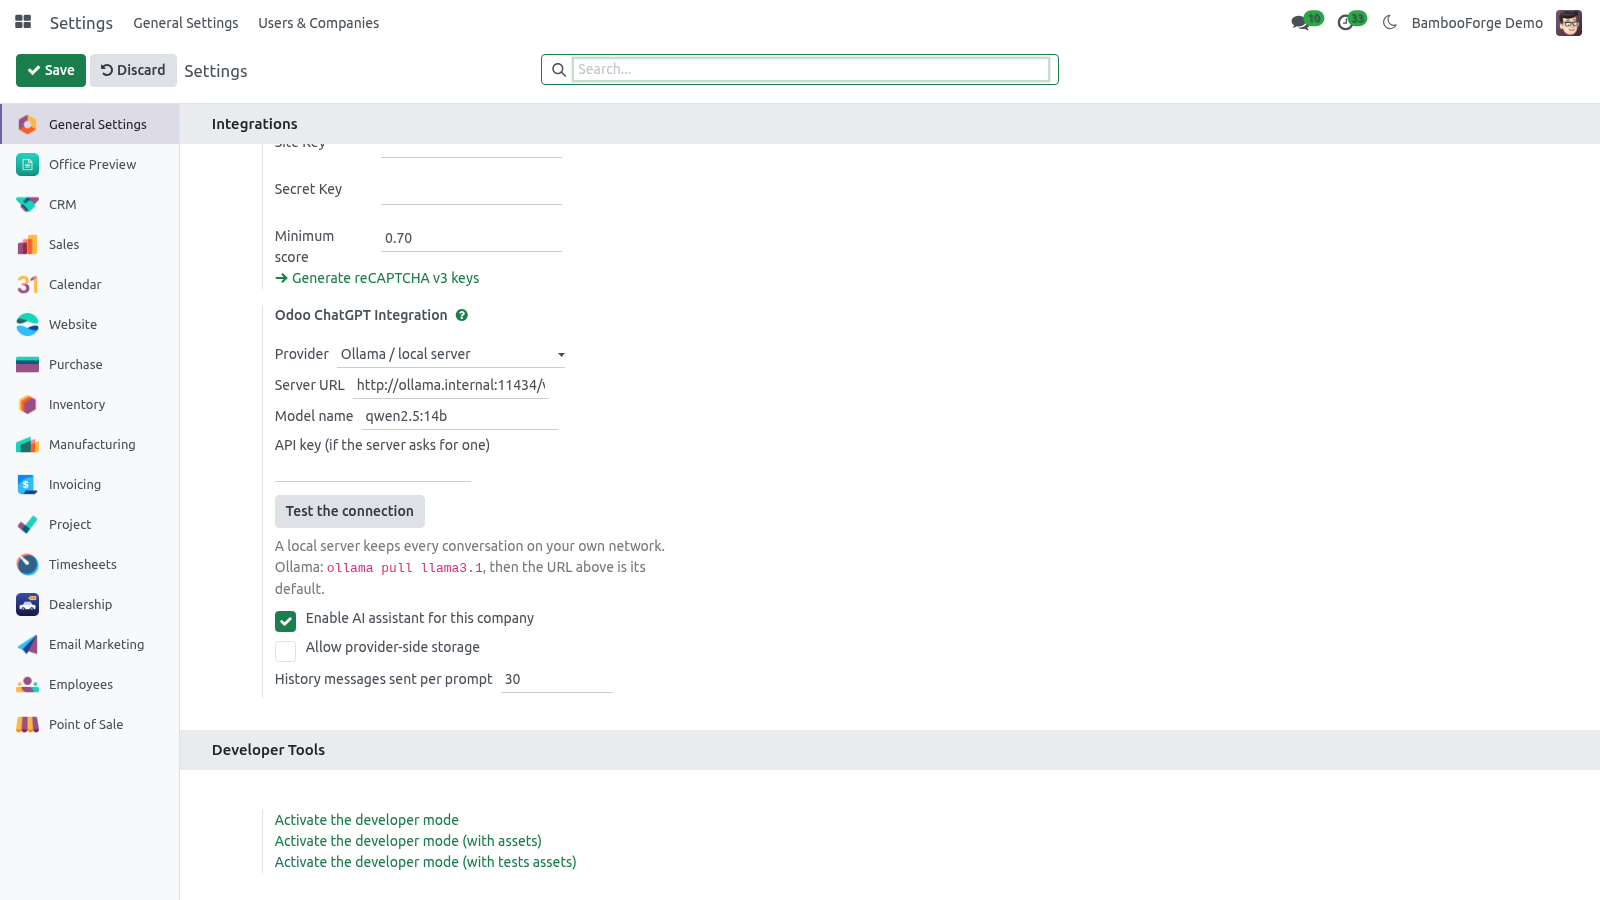
Task: Open the General Settings top menu
Action: (x=186, y=23)
